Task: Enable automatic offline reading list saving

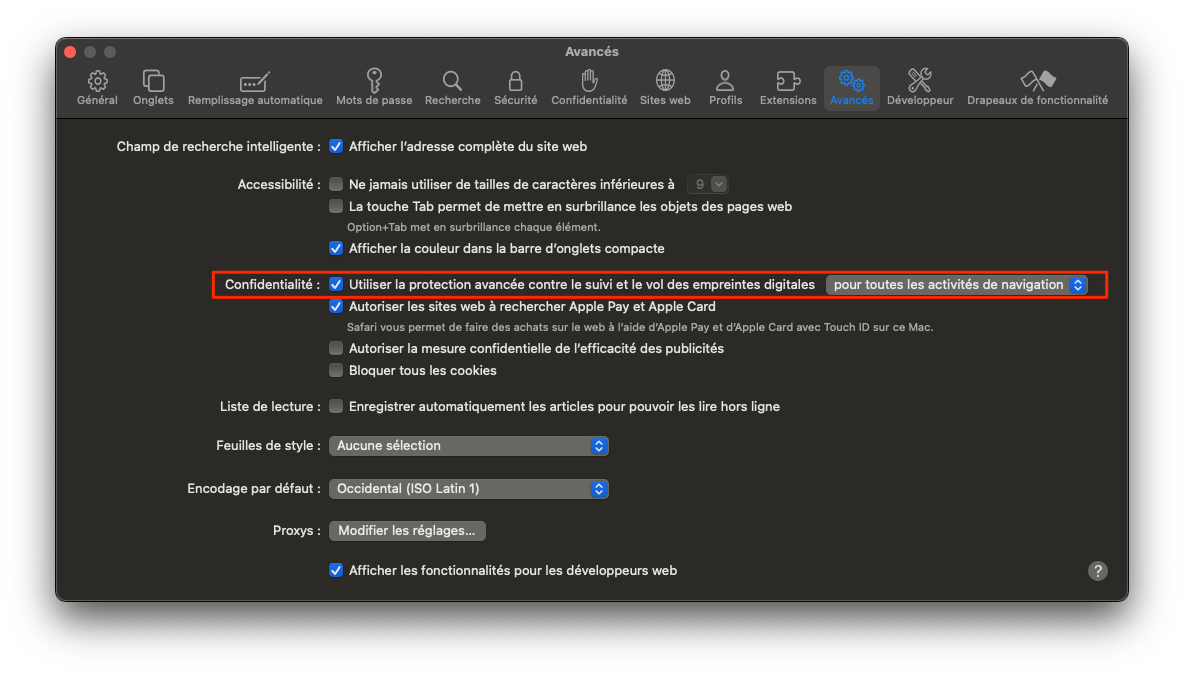Action: 336,406
